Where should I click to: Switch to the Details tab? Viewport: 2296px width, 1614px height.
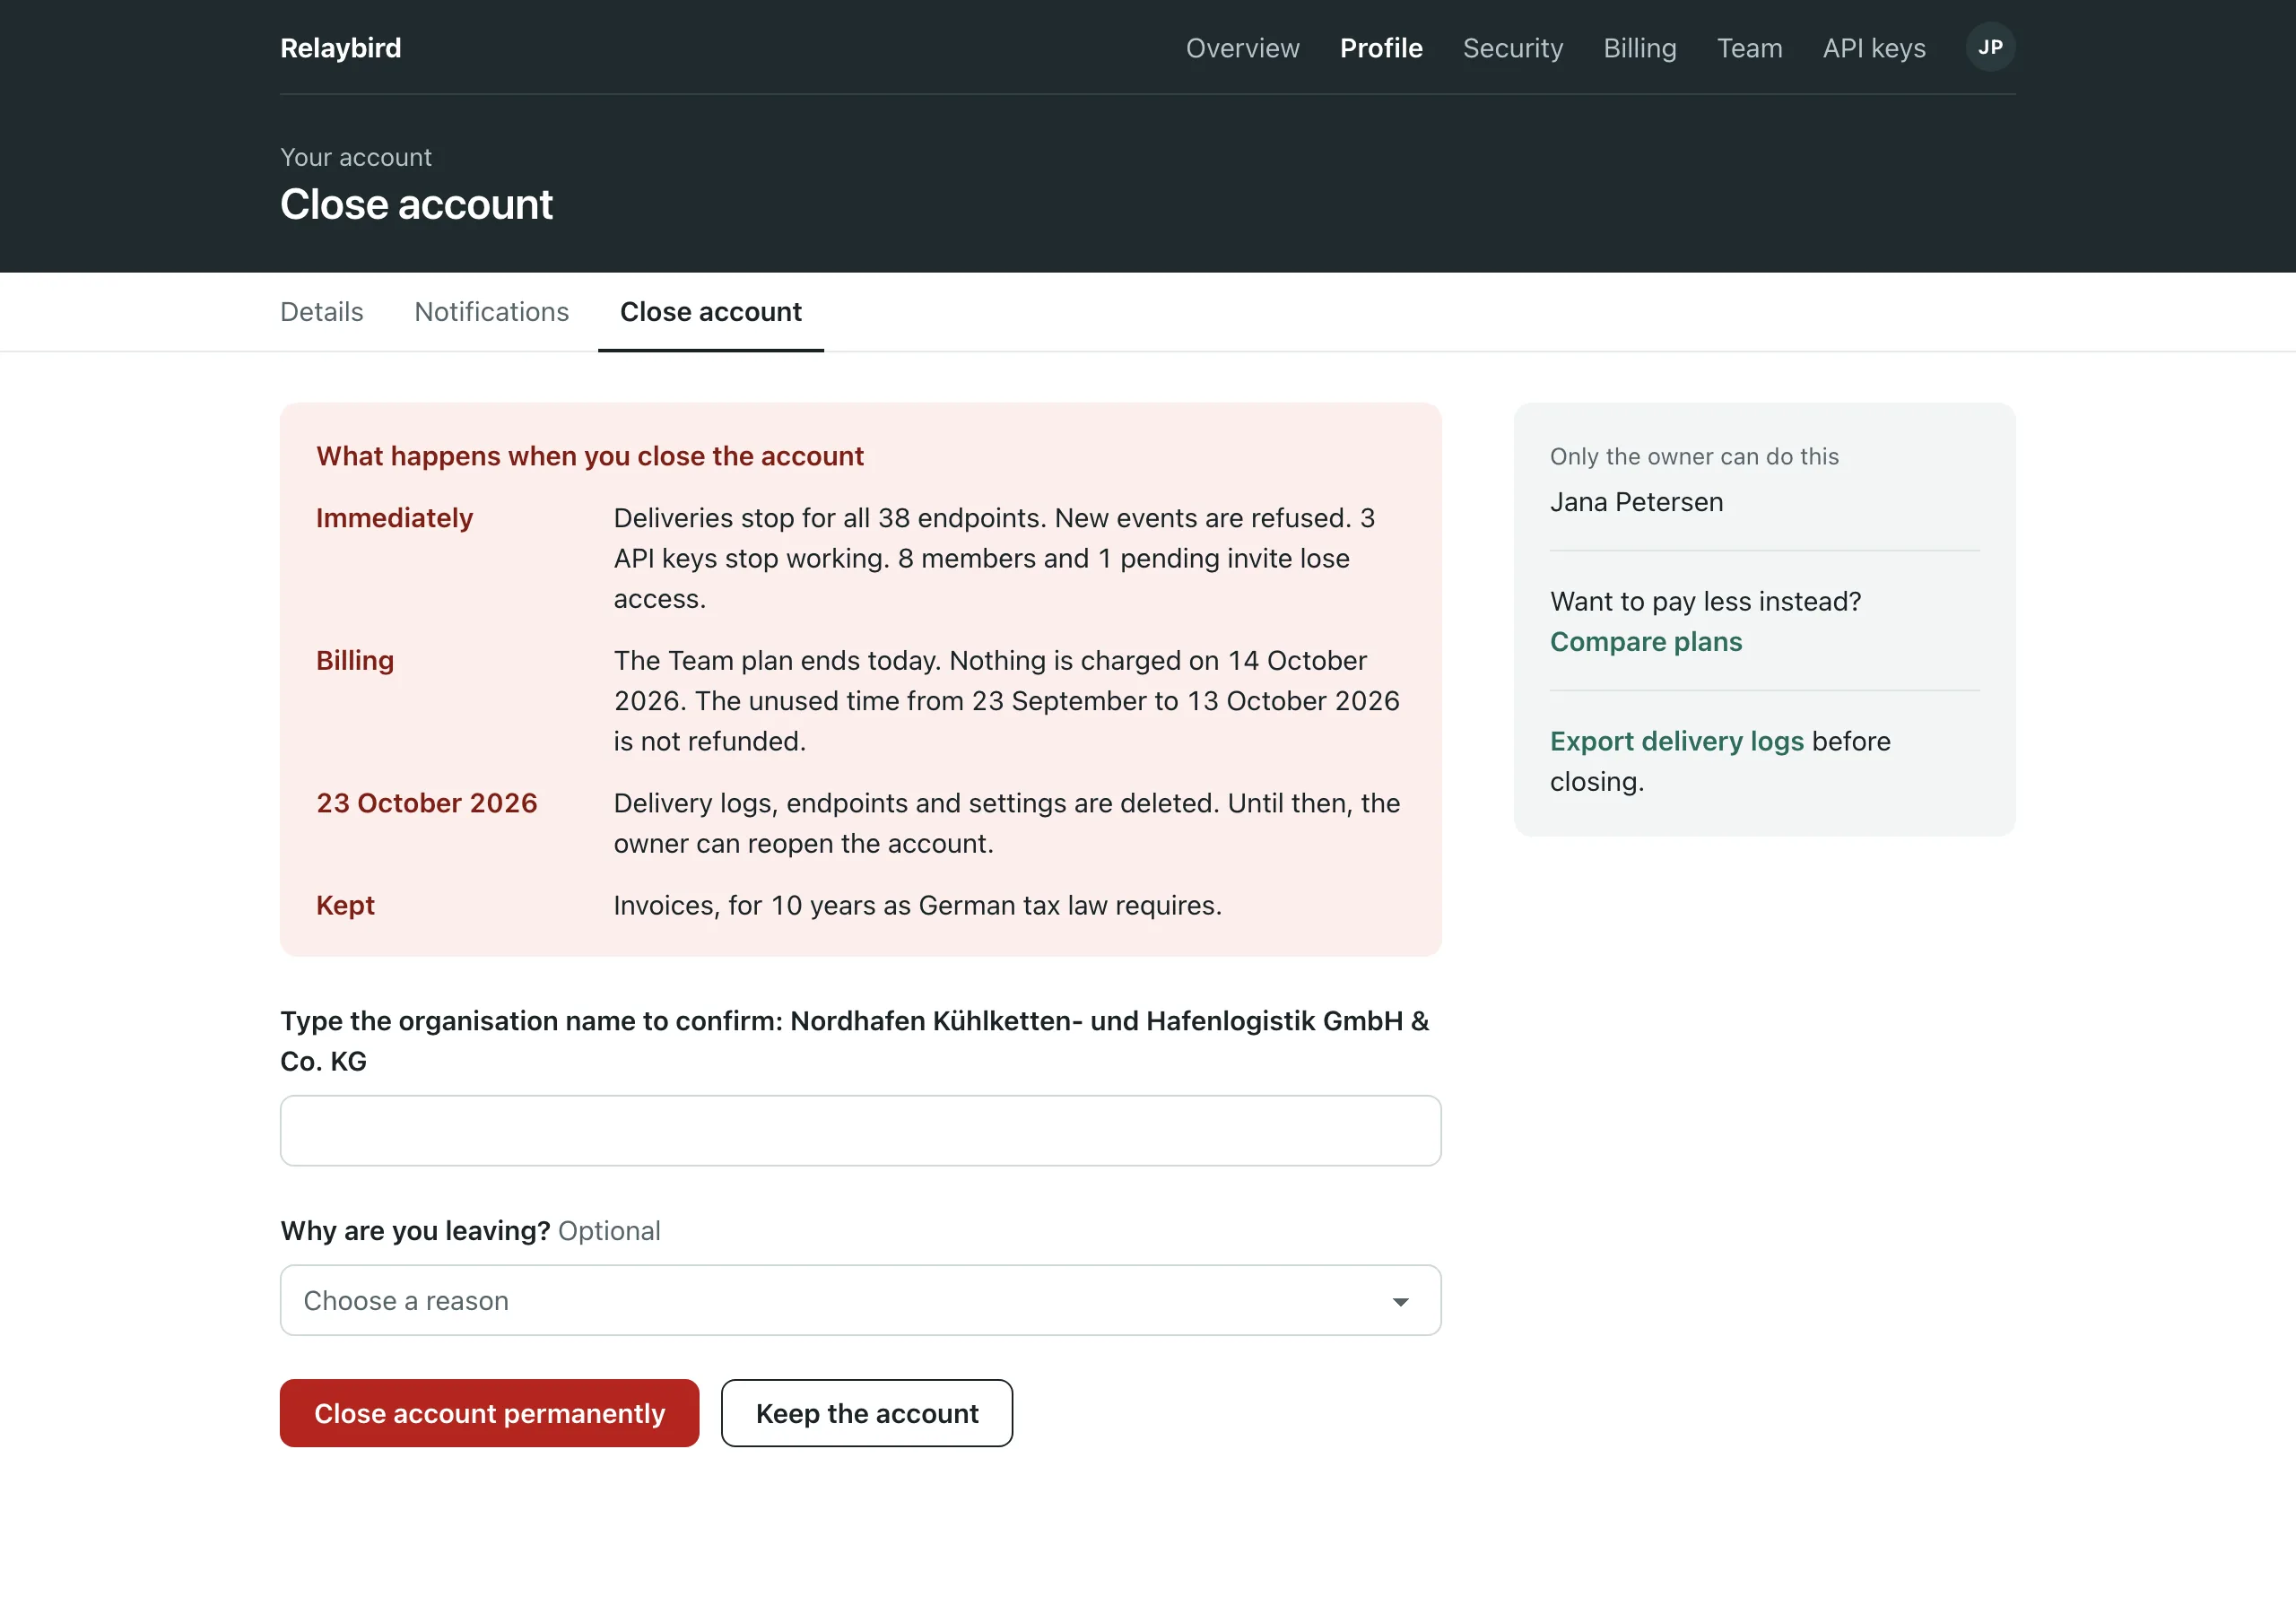pyautogui.click(x=321, y=312)
